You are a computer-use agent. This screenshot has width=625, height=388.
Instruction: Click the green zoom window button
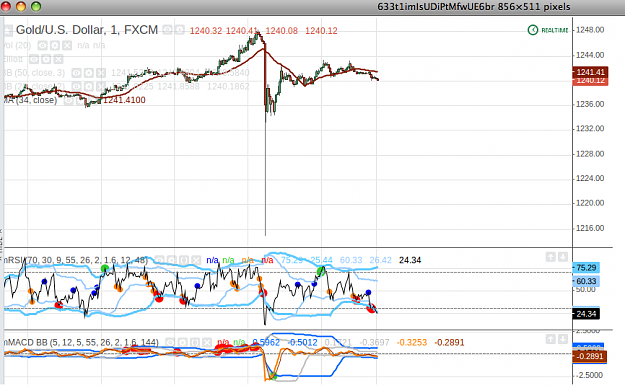coord(36,6)
